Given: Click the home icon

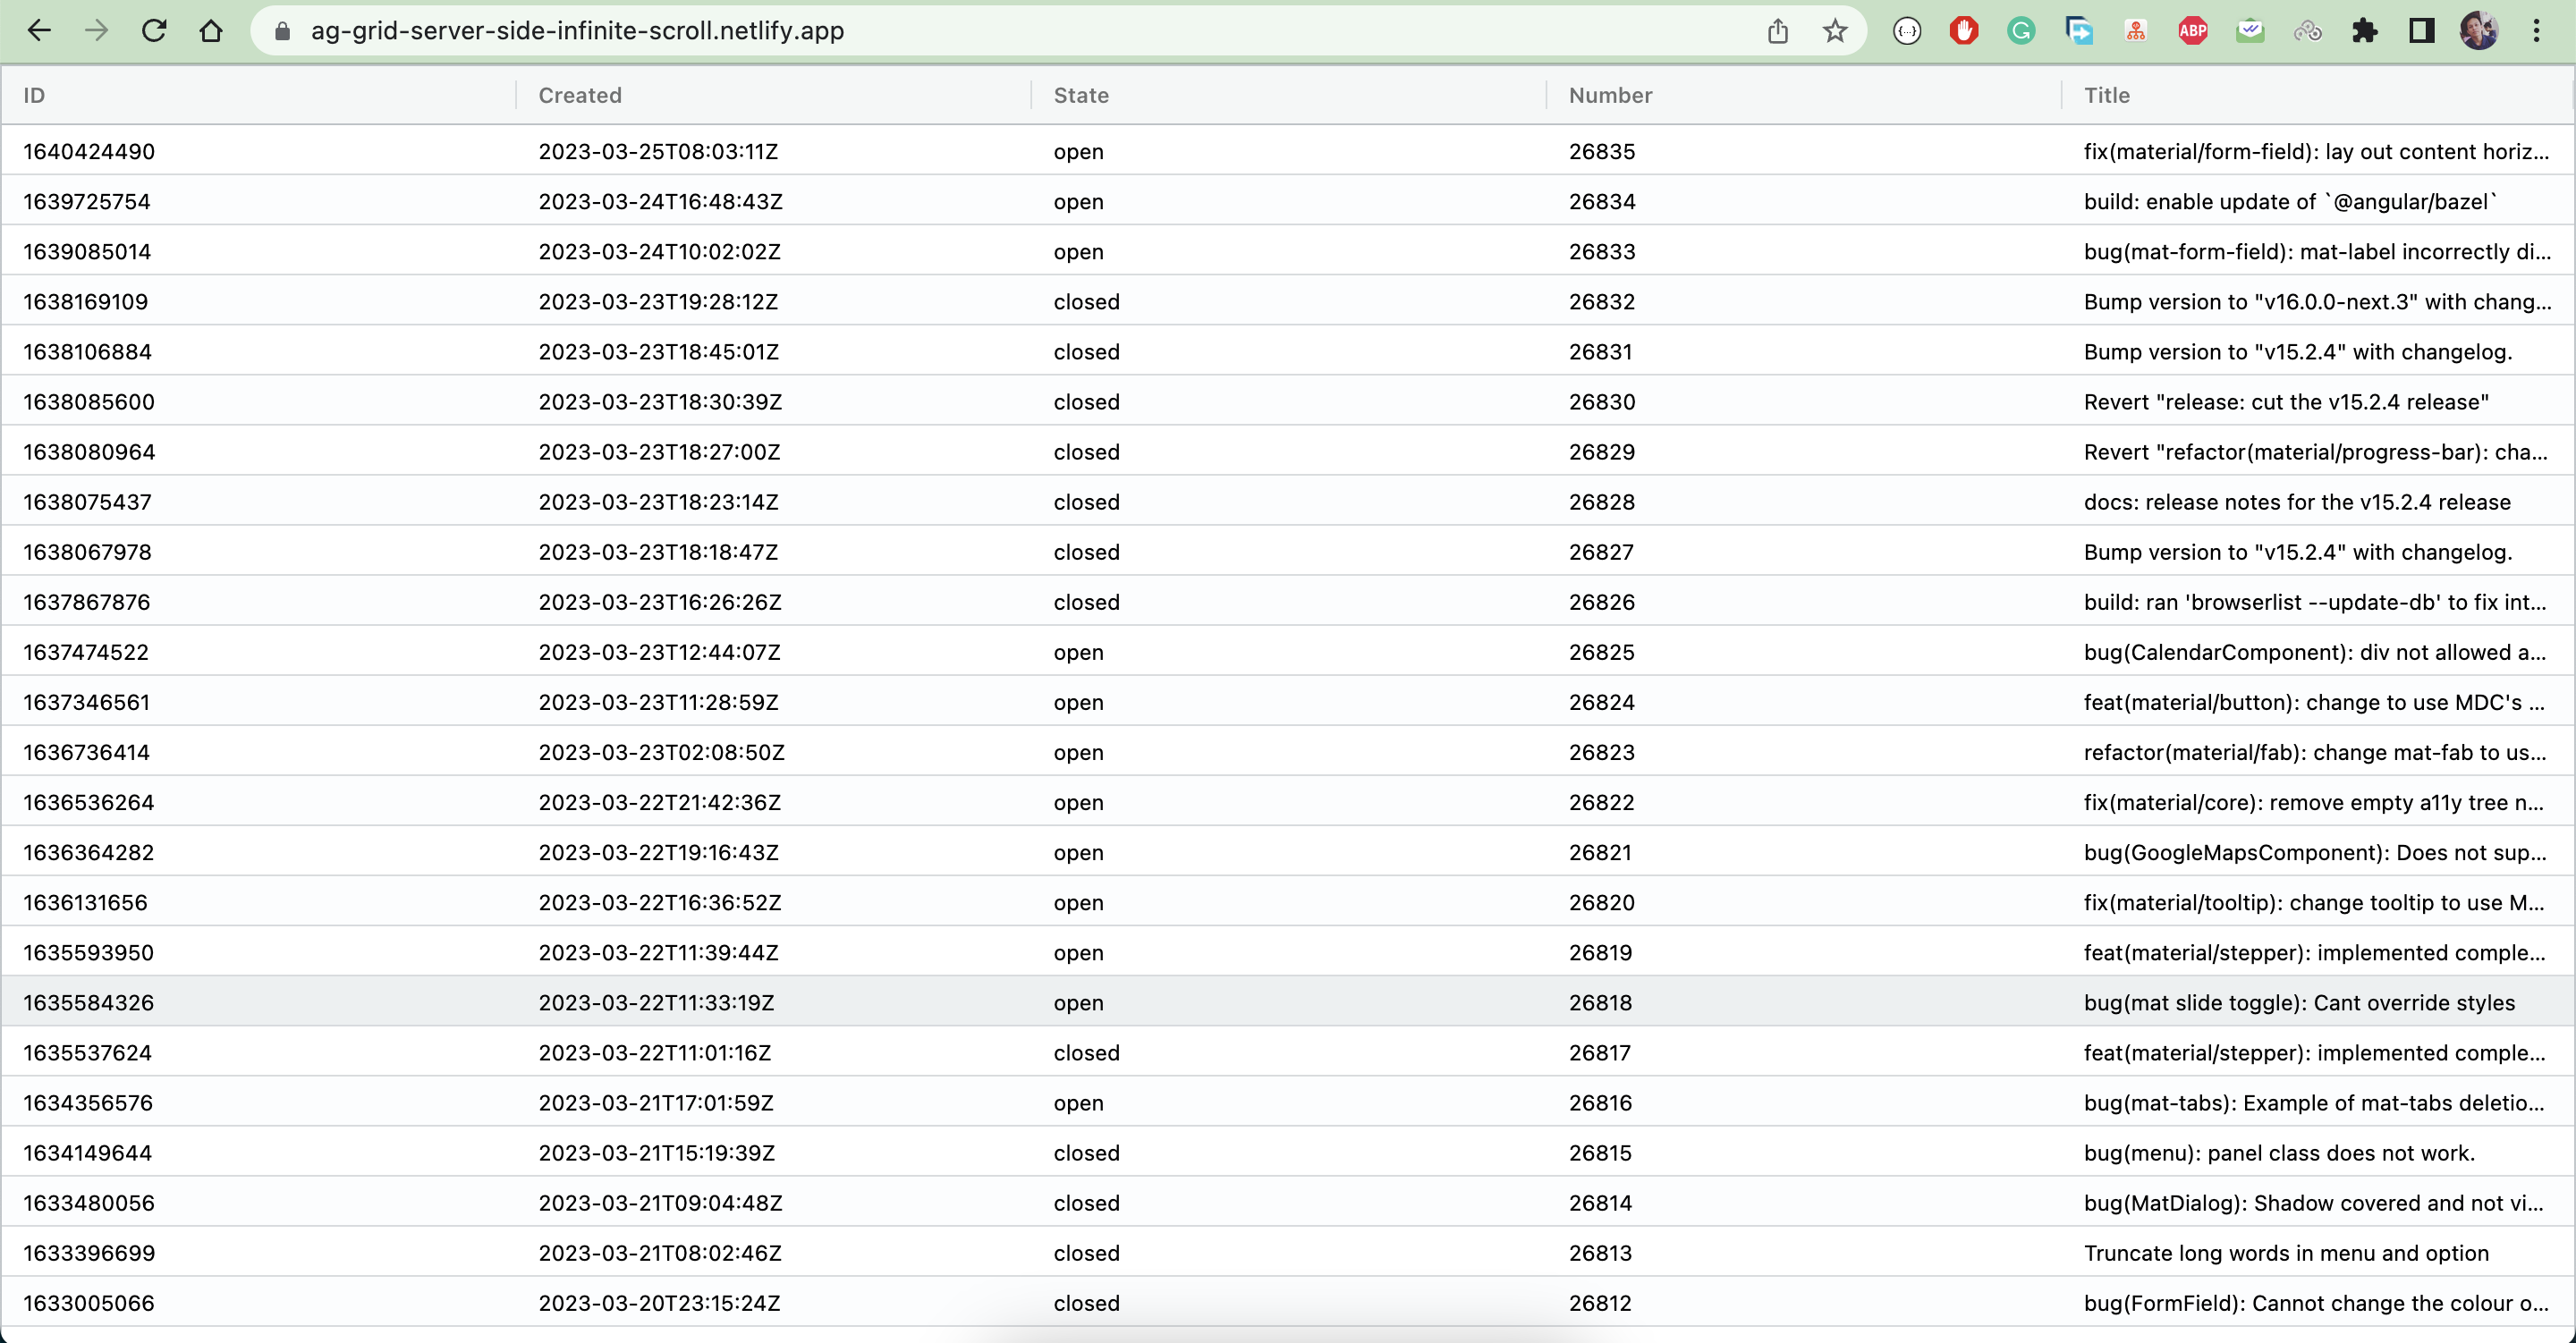Looking at the screenshot, I should (211, 30).
